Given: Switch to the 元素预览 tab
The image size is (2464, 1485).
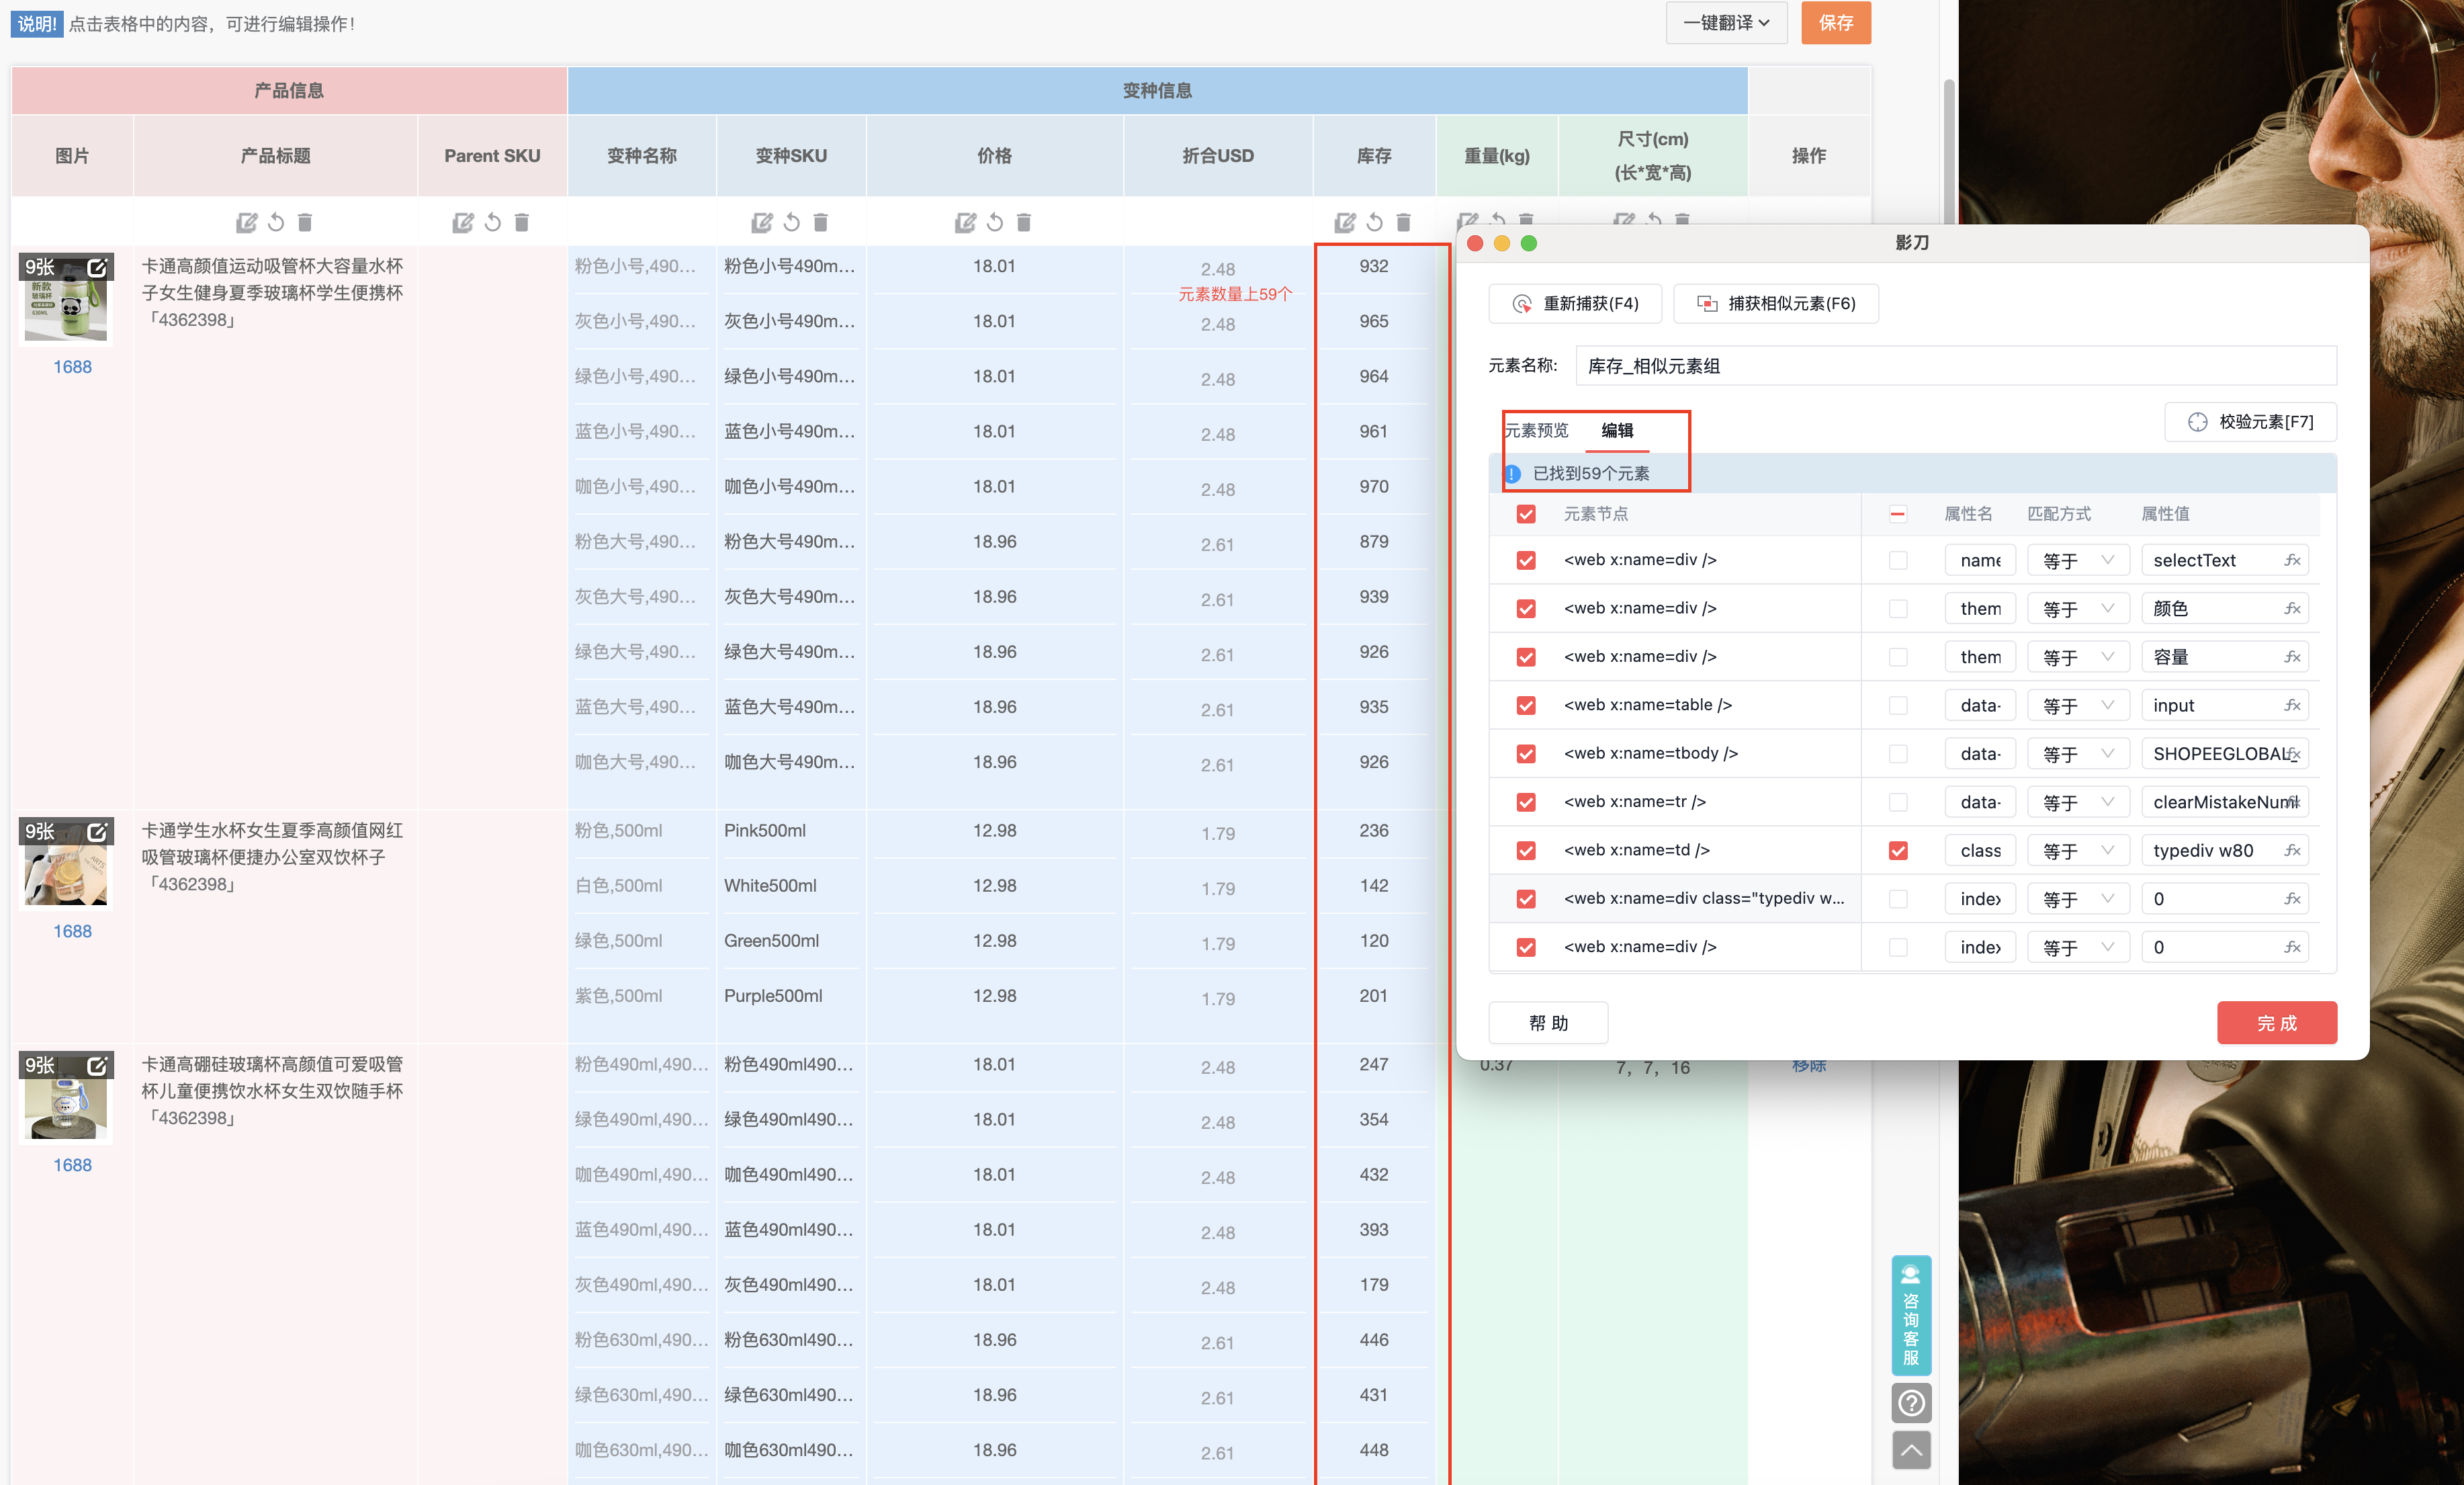Looking at the screenshot, I should coord(1537,430).
